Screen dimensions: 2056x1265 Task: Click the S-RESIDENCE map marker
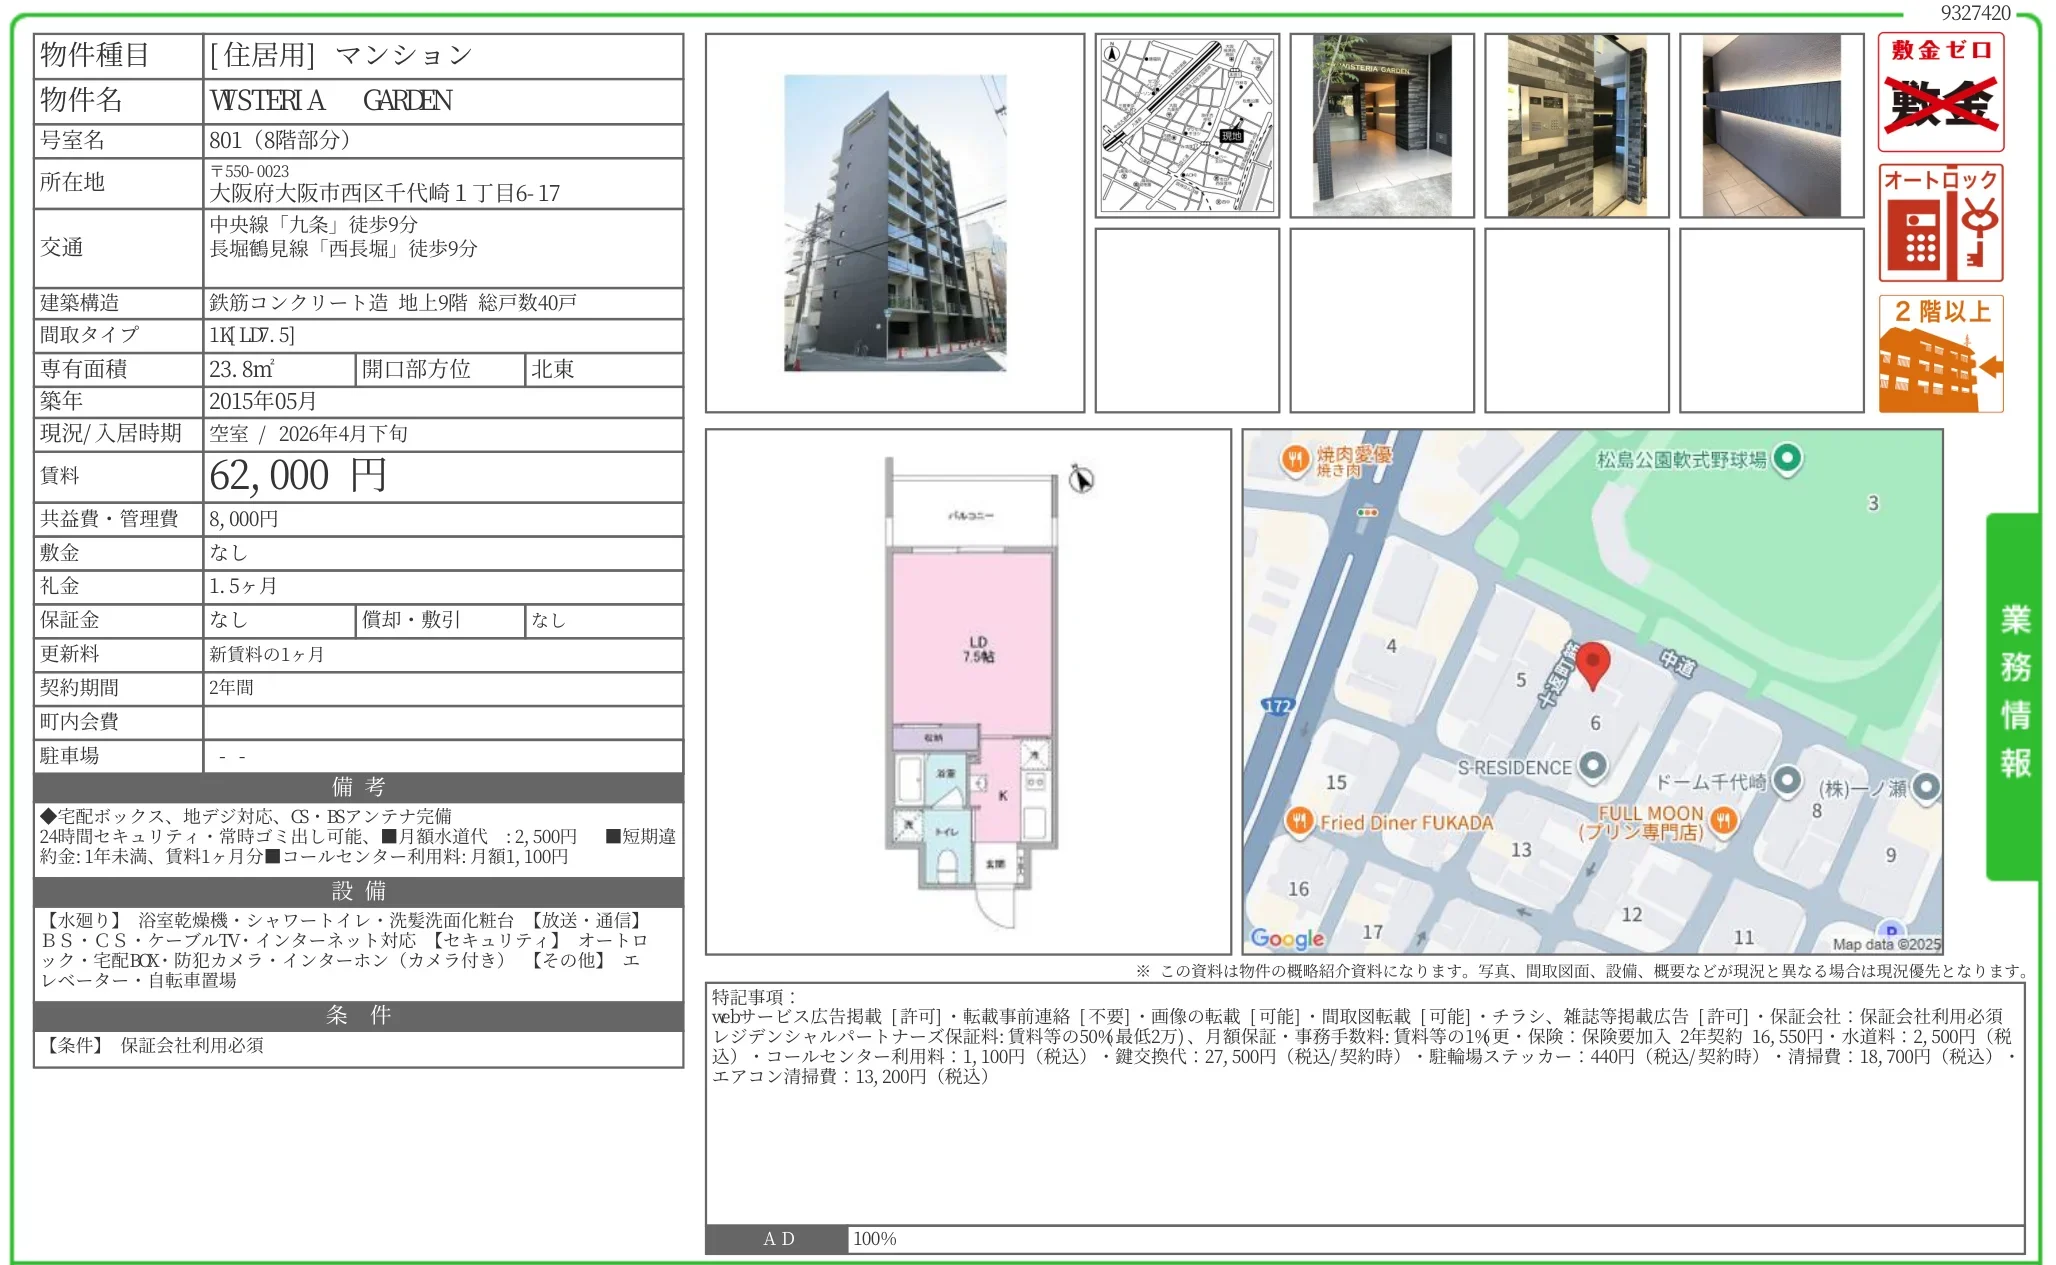[1592, 766]
